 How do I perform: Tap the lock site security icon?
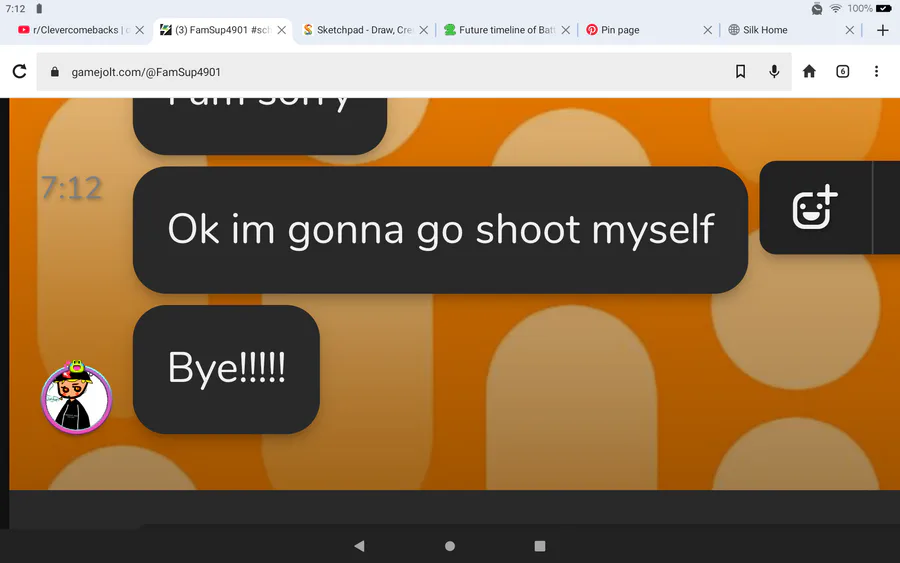click(55, 72)
